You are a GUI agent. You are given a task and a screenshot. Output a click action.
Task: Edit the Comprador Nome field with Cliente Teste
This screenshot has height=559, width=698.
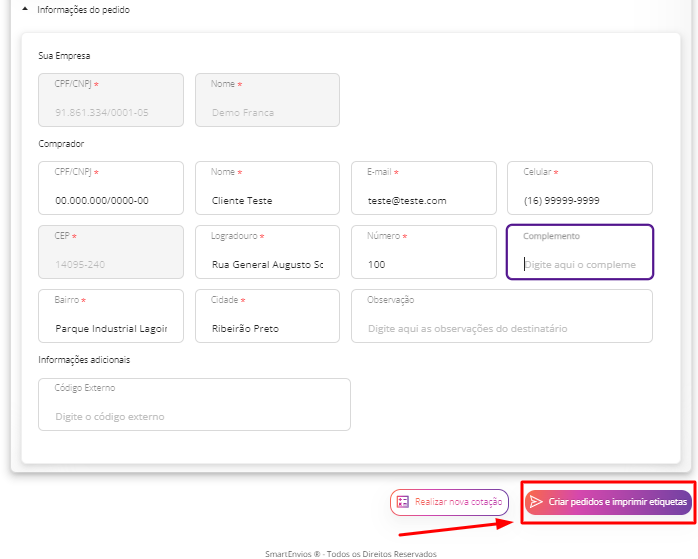(267, 188)
